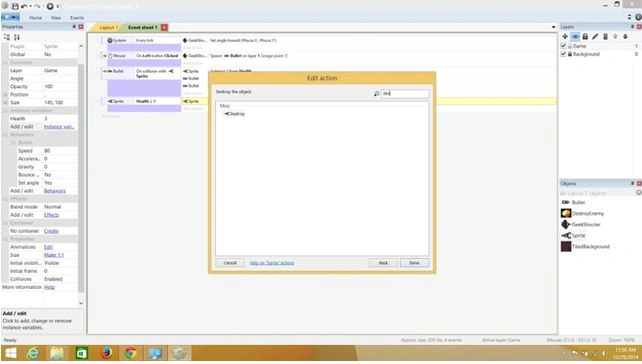
Task: Open Internet Explorer from taskbar
Action: pos(33,353)
